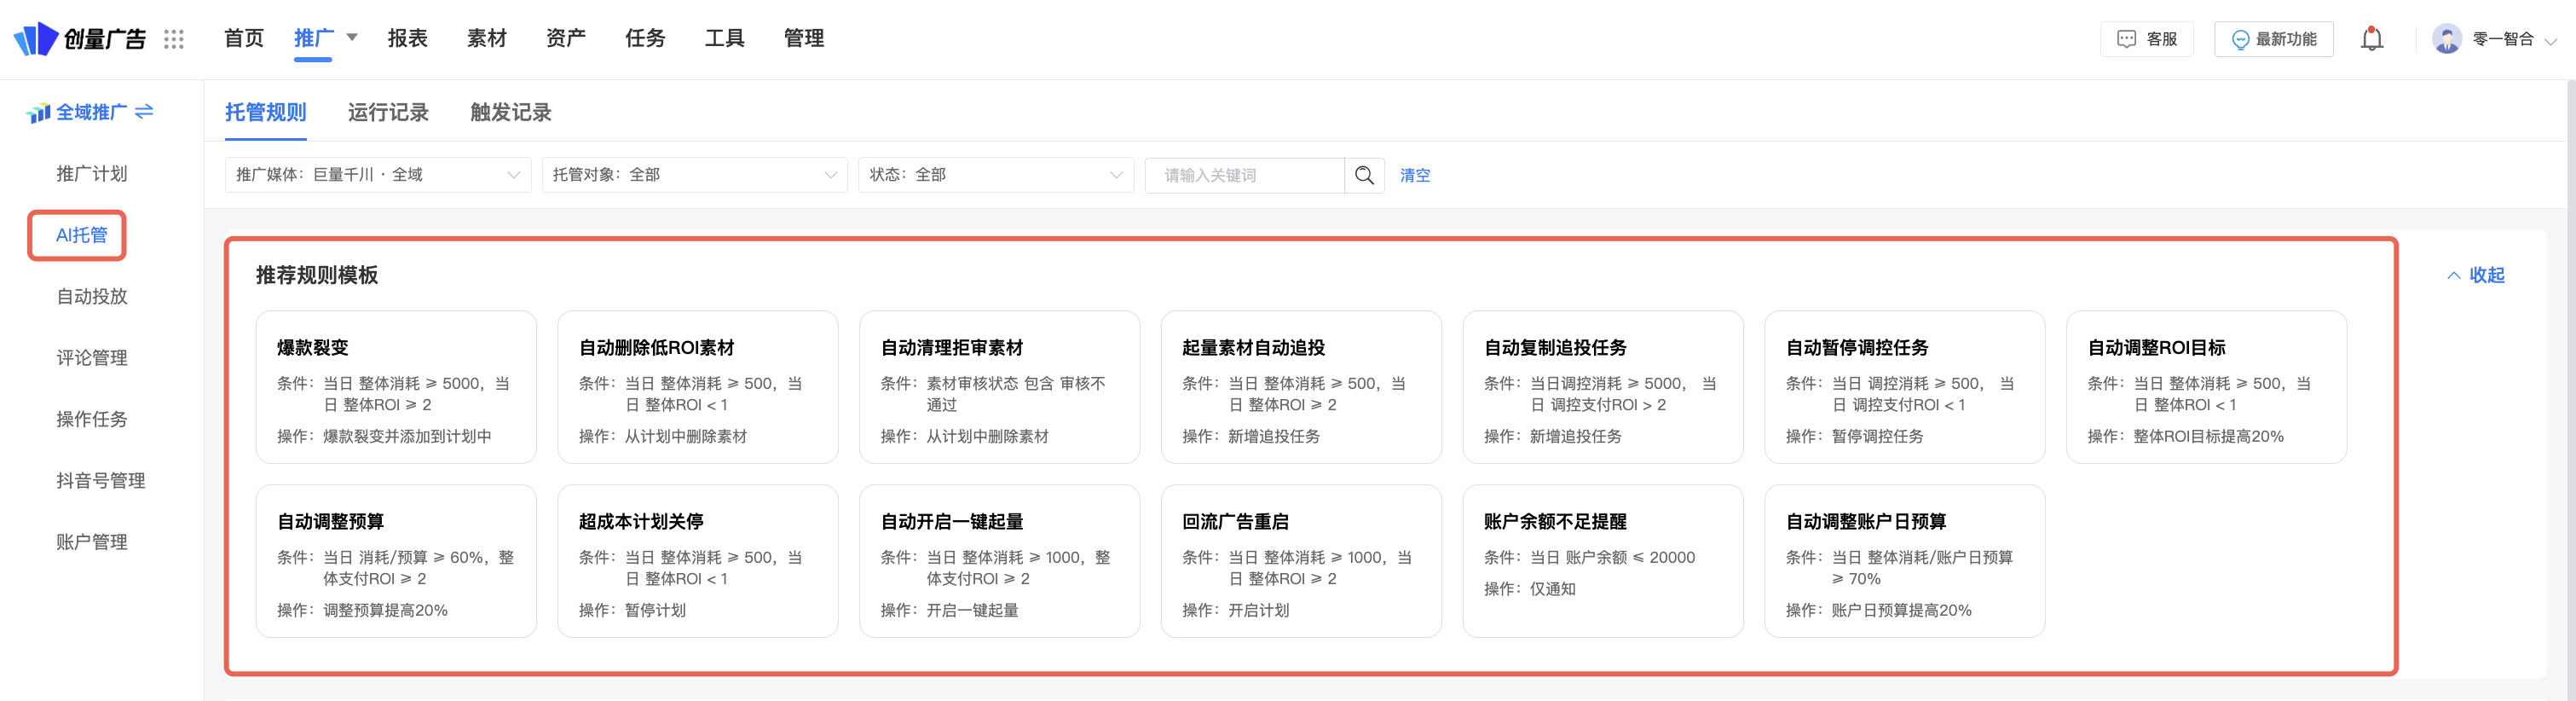2576x701 pixels.
Task: Open the notification bell
Action: [2371, 39]
